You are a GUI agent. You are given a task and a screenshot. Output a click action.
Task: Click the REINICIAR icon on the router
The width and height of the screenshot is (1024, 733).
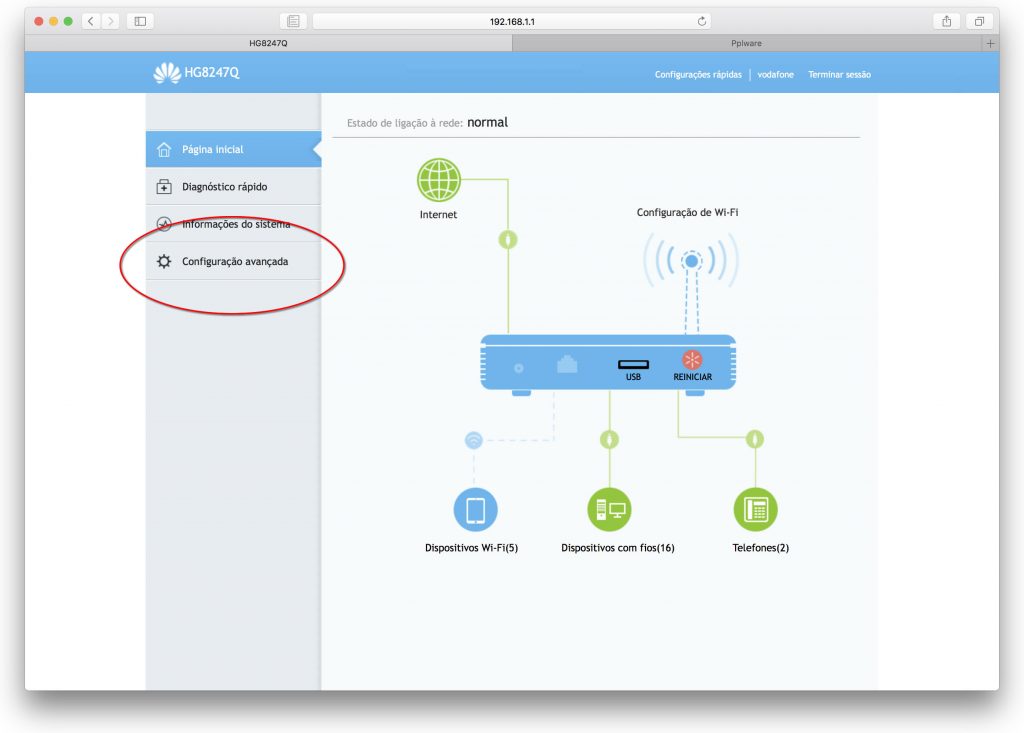[x=693, y=358]
